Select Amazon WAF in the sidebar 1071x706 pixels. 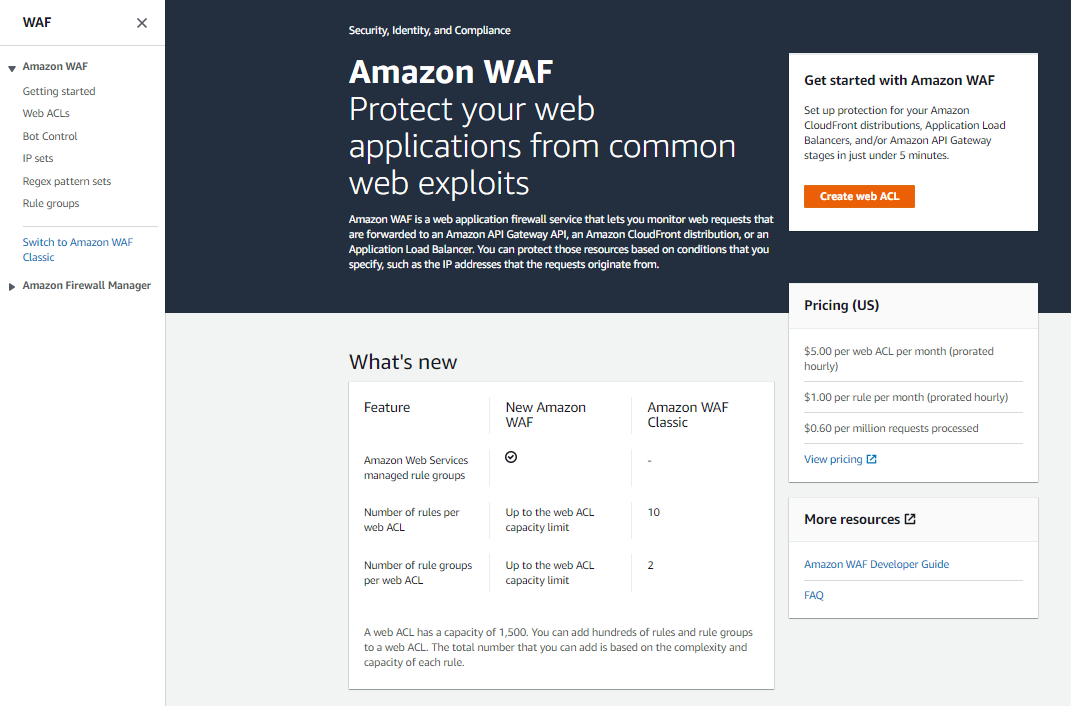[55, 66]
